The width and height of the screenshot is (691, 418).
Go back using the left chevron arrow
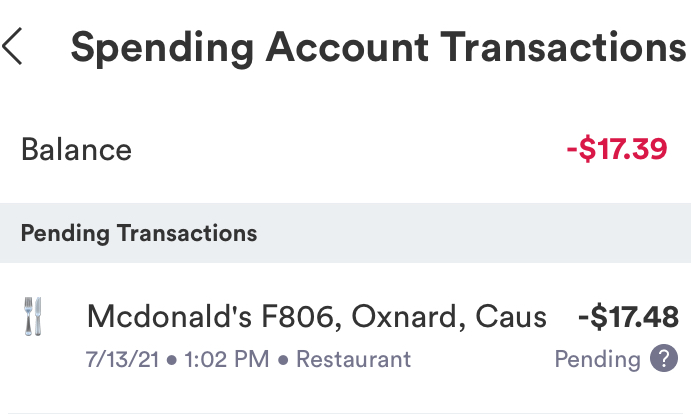(x=13, y=47)
